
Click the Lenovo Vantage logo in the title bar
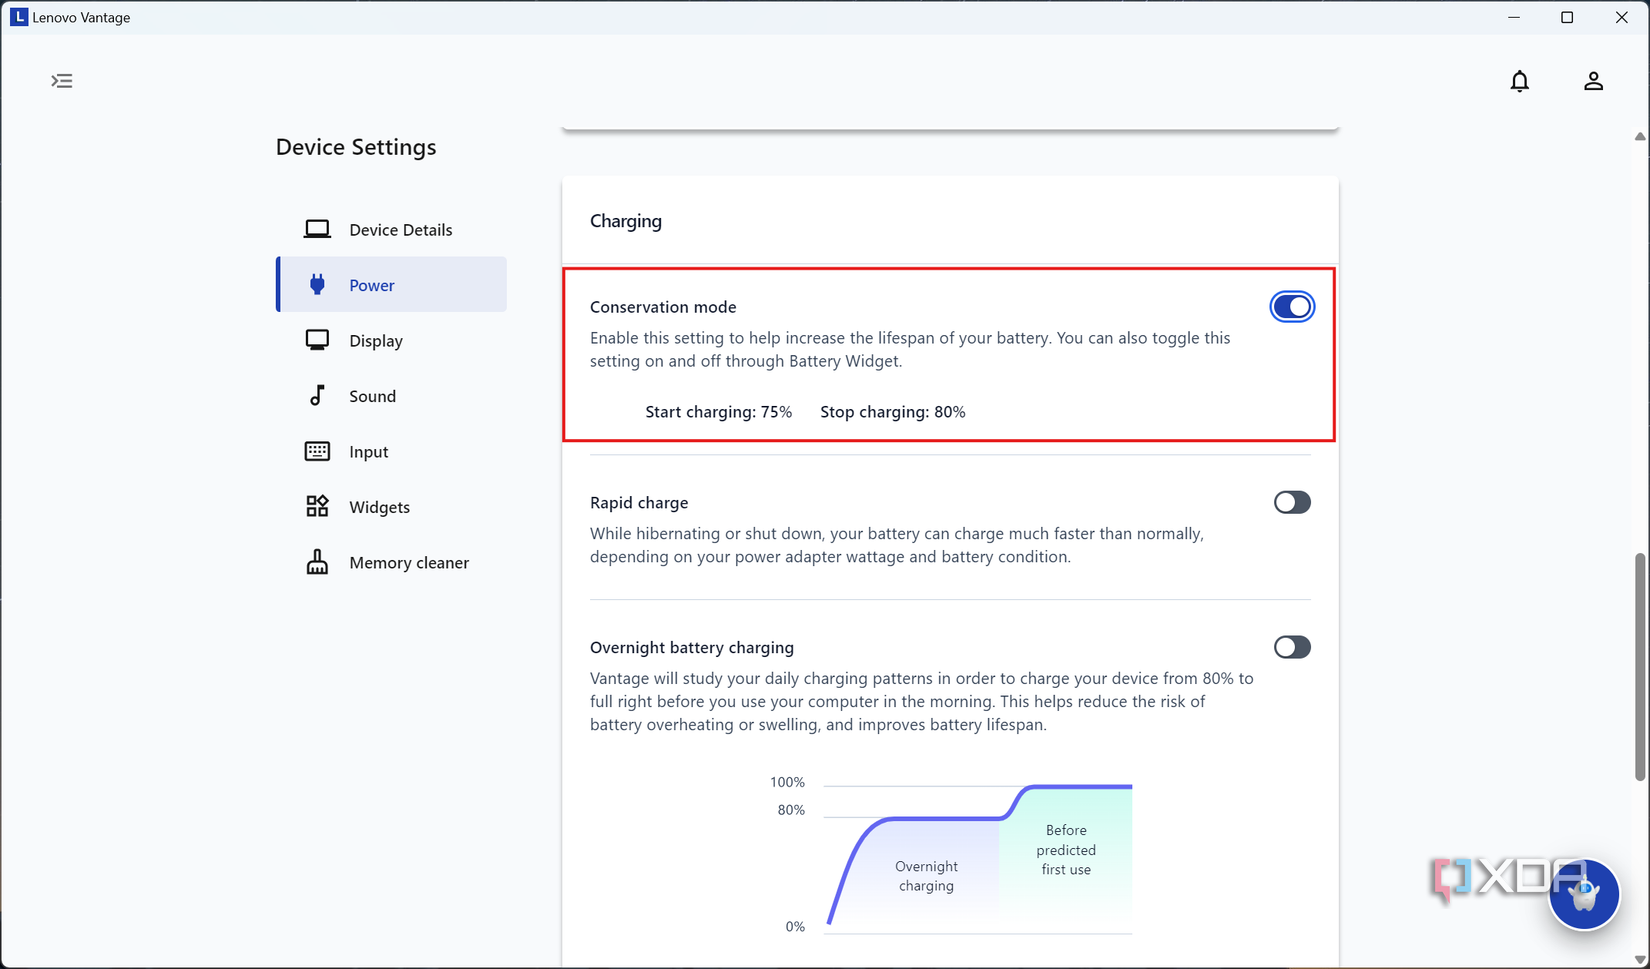point(19,16)
